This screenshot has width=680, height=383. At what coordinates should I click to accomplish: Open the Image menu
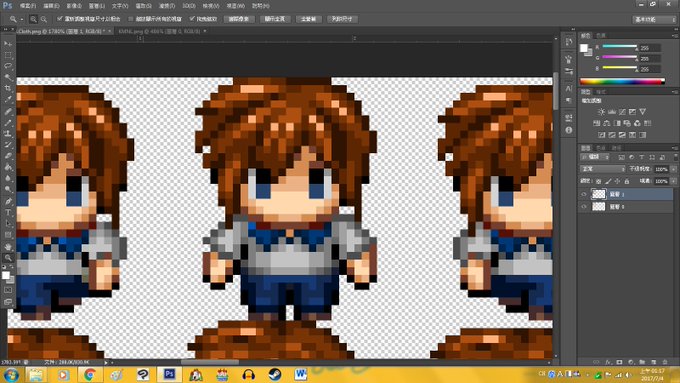[74, 6]
